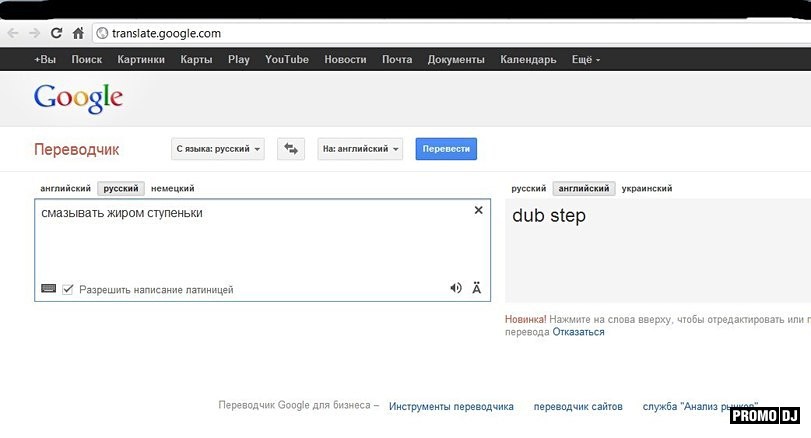Screen dimensions: 811x438
Task: Open служба Анализ рынков link
Action: 700,406
